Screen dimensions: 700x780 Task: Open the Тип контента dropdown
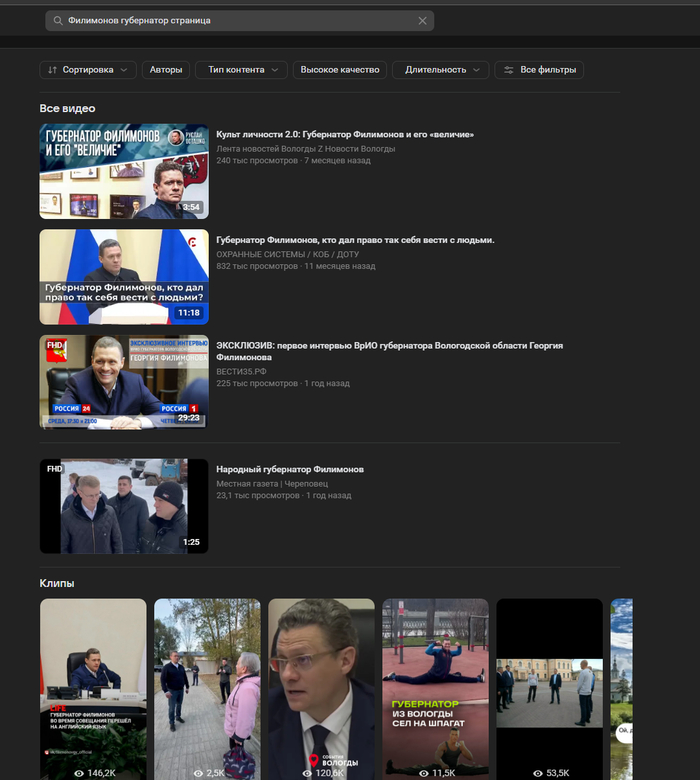pos(241,70)
